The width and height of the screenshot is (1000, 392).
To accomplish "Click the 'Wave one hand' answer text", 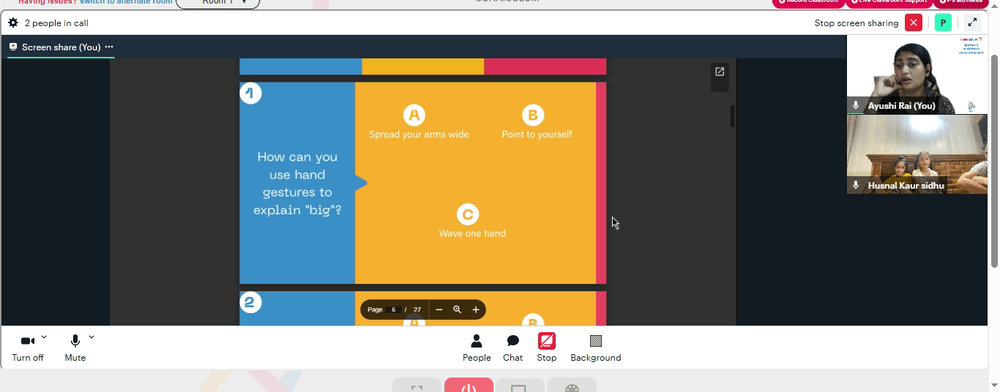I will point(472,233).
